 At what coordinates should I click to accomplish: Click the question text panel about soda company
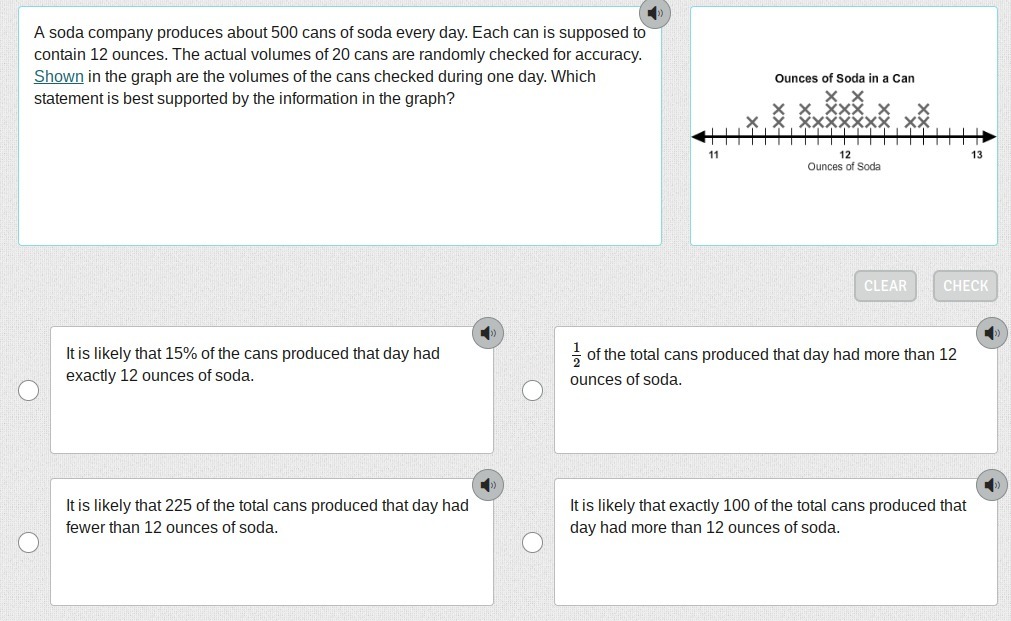click(x=340, y=126)
